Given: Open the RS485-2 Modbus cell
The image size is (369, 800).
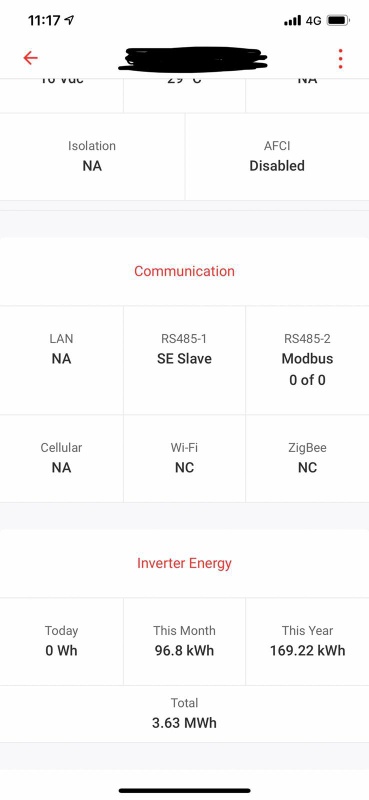Looking at the screenshot, I should coord(307,360).
